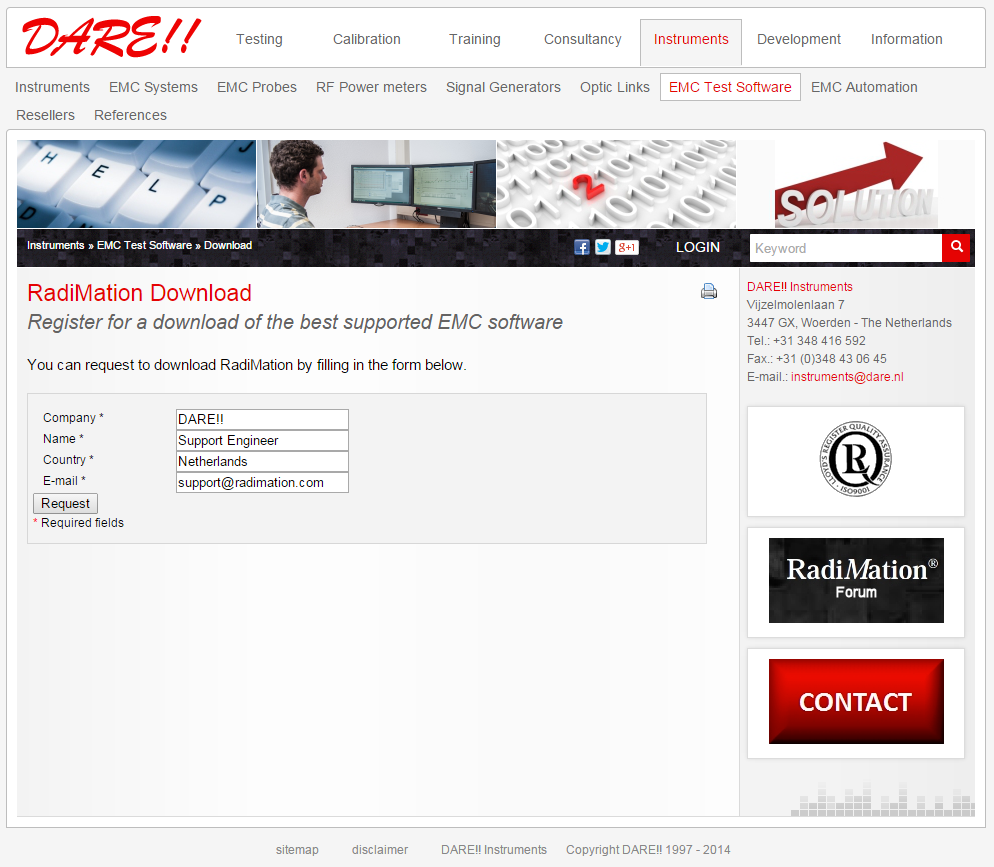Click inside the Company input field
This screenshot has height=867, width=994.
tap(261, 419)
